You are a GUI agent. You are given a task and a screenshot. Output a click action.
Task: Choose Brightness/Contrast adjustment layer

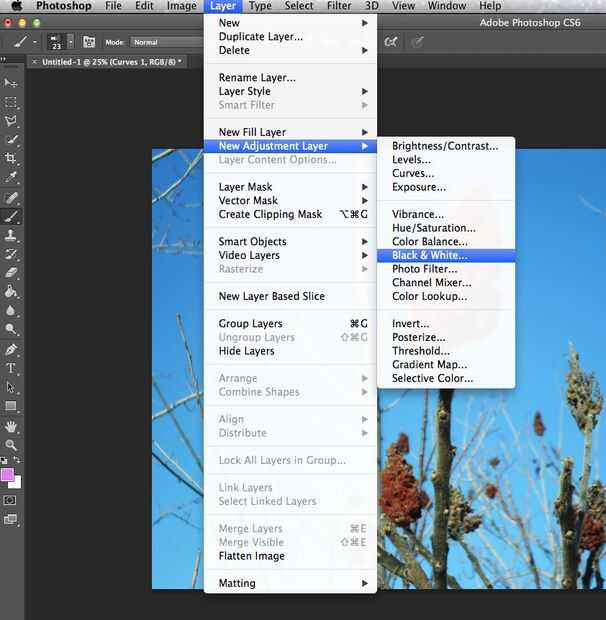click(x=446, y=146)
